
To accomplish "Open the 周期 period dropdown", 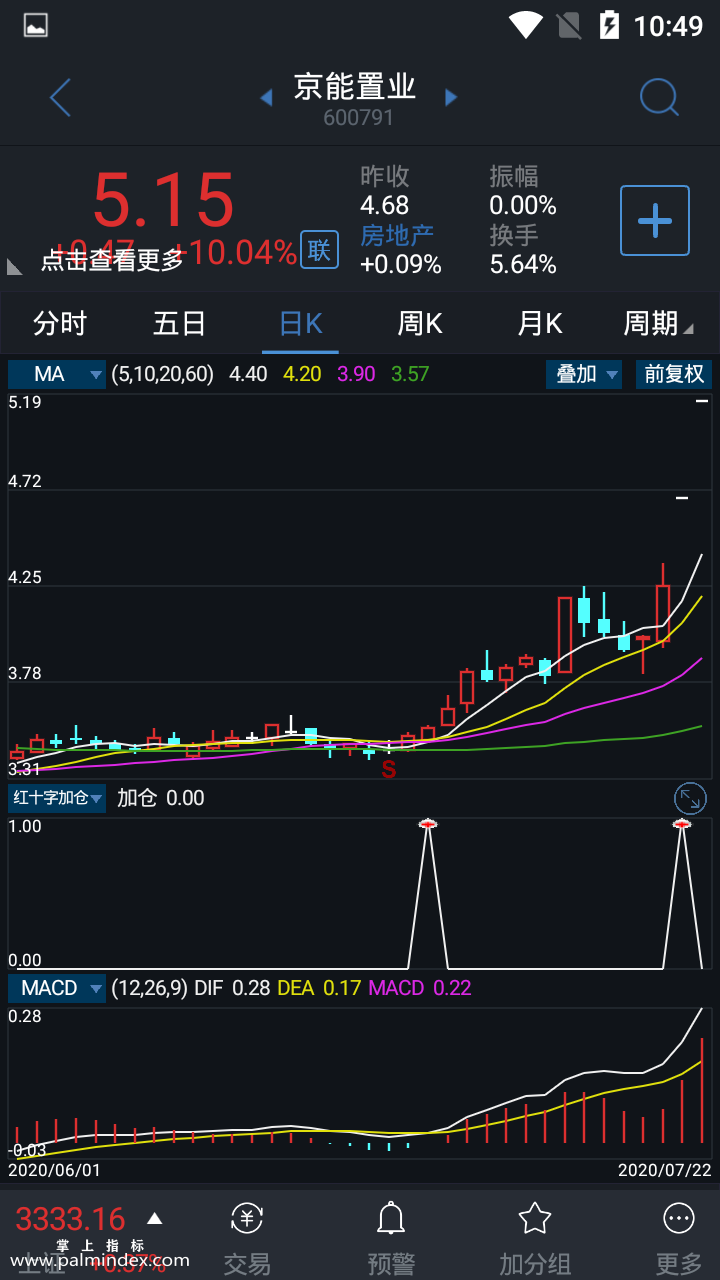I will 658,323.
